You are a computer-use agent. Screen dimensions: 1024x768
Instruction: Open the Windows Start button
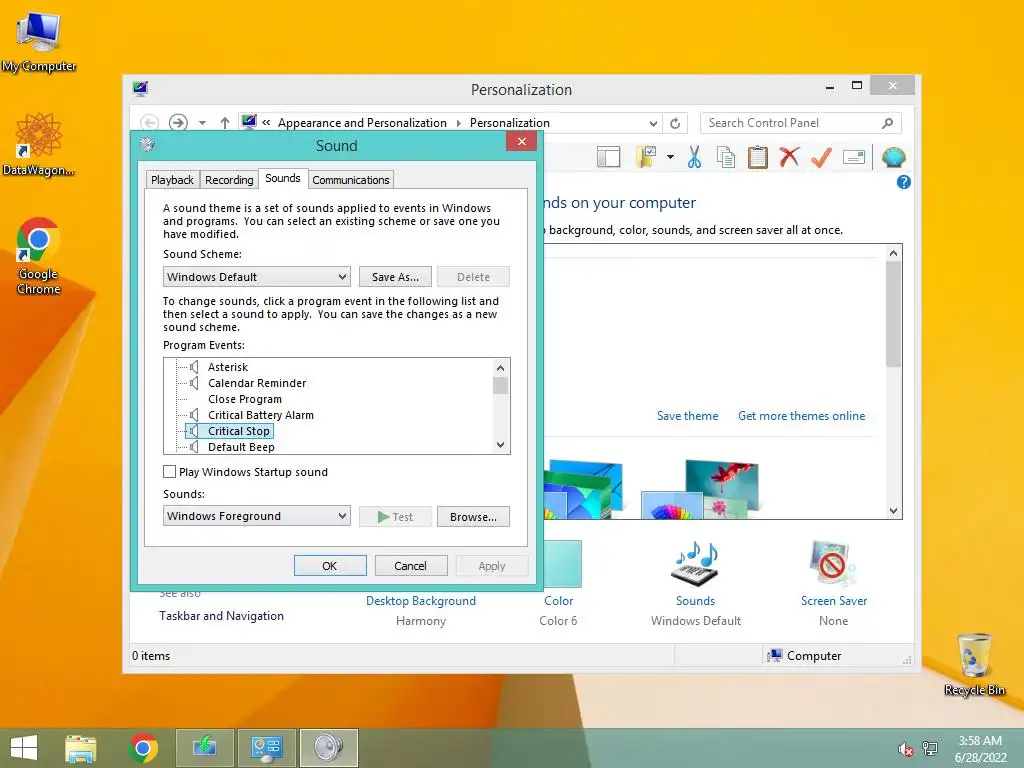pyautogui.click(x=24, y=748)
